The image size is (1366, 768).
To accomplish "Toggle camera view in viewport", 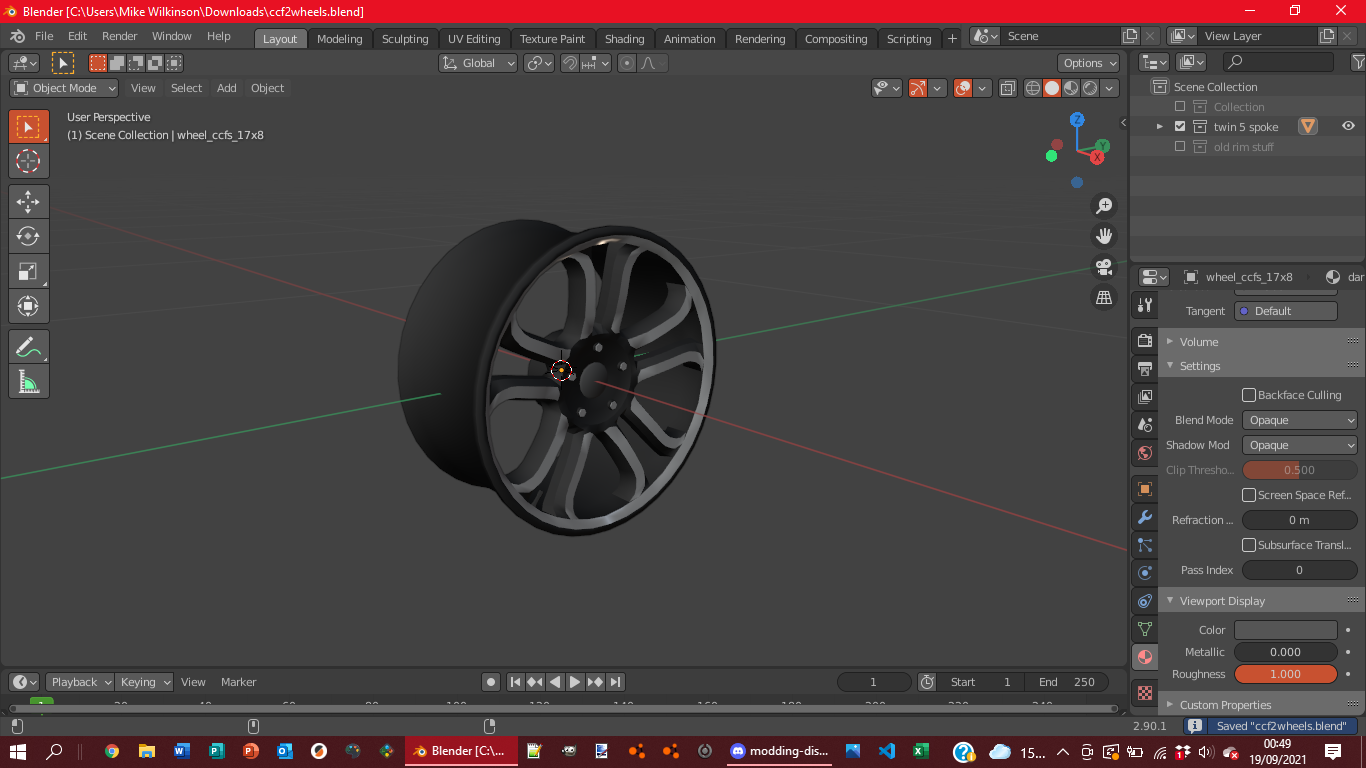I will click(x=1104, y=267).
